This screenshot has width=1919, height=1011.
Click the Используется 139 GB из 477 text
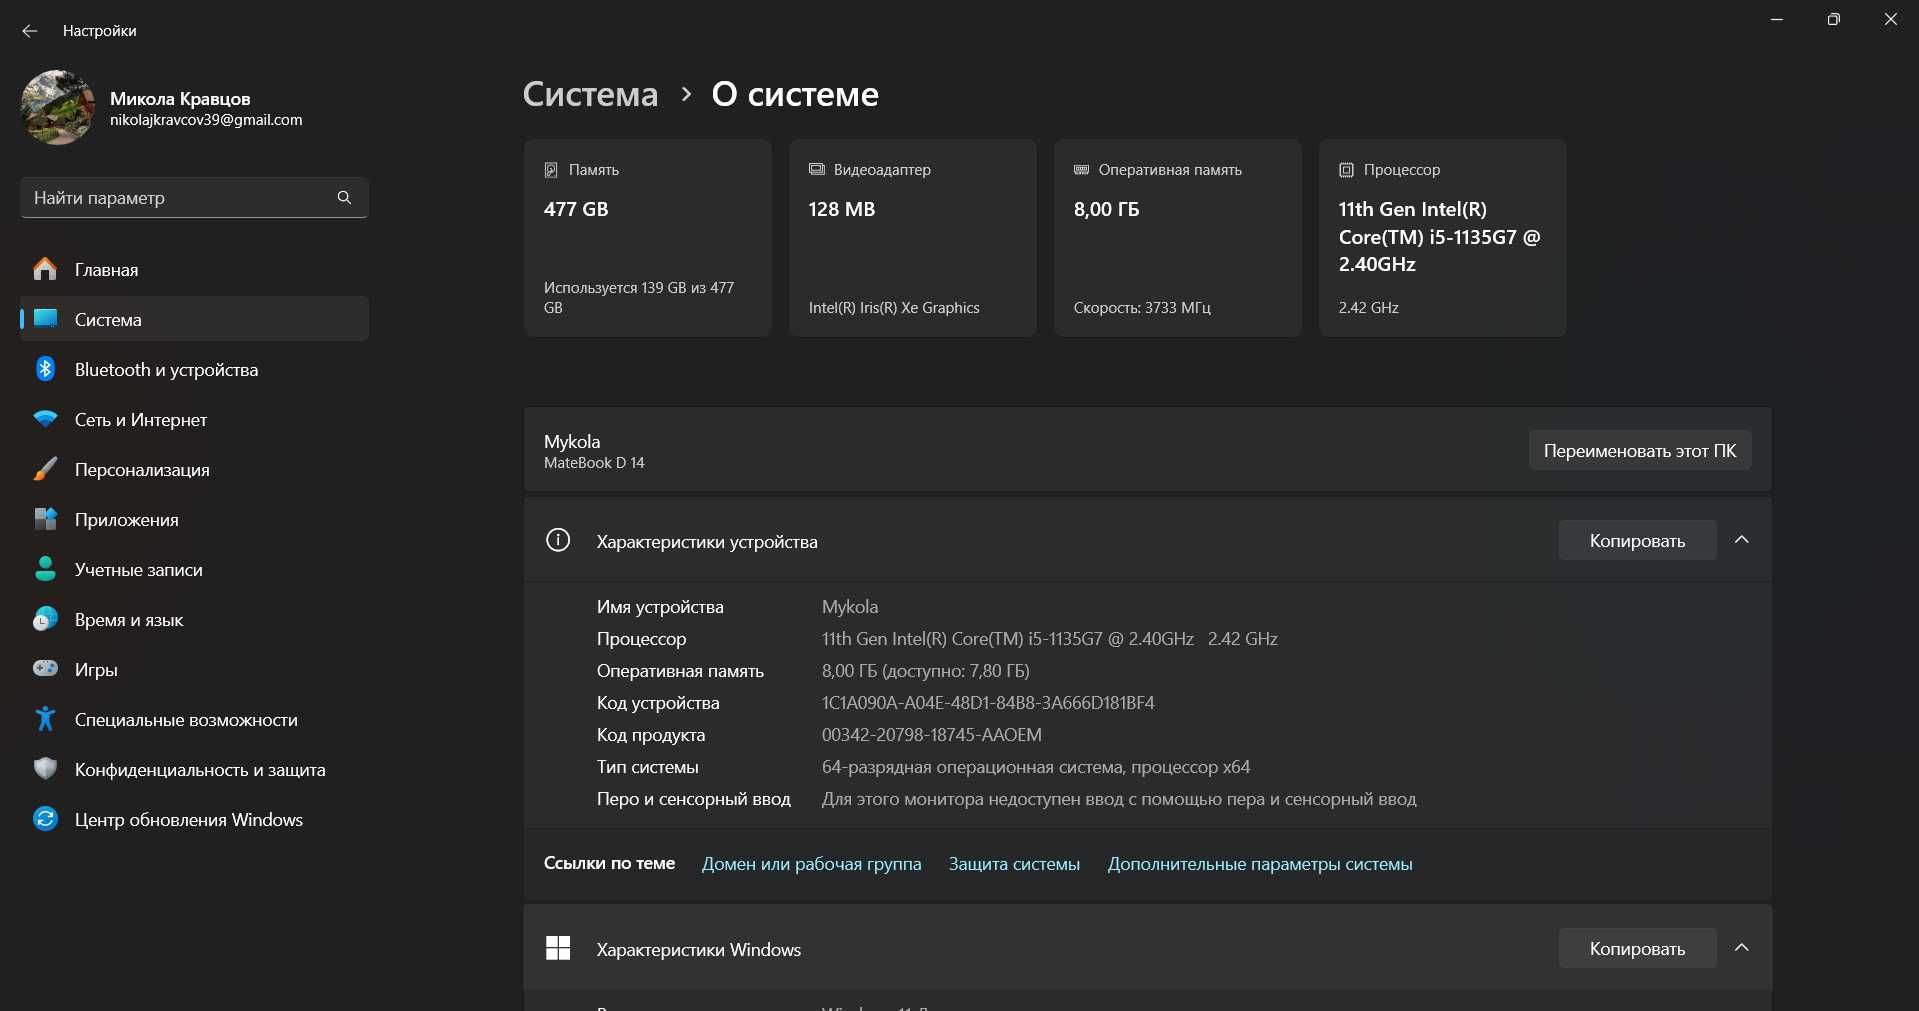coord(639,297)
